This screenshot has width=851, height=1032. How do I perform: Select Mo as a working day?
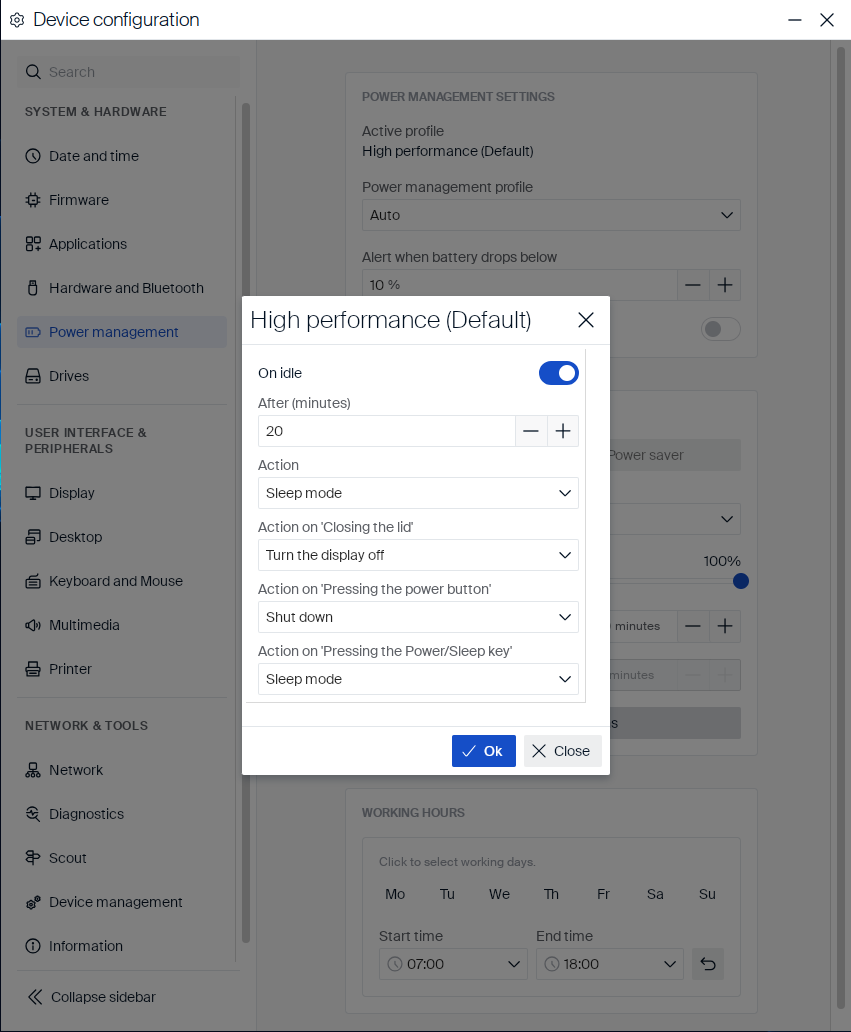click(x=395, y=894)
